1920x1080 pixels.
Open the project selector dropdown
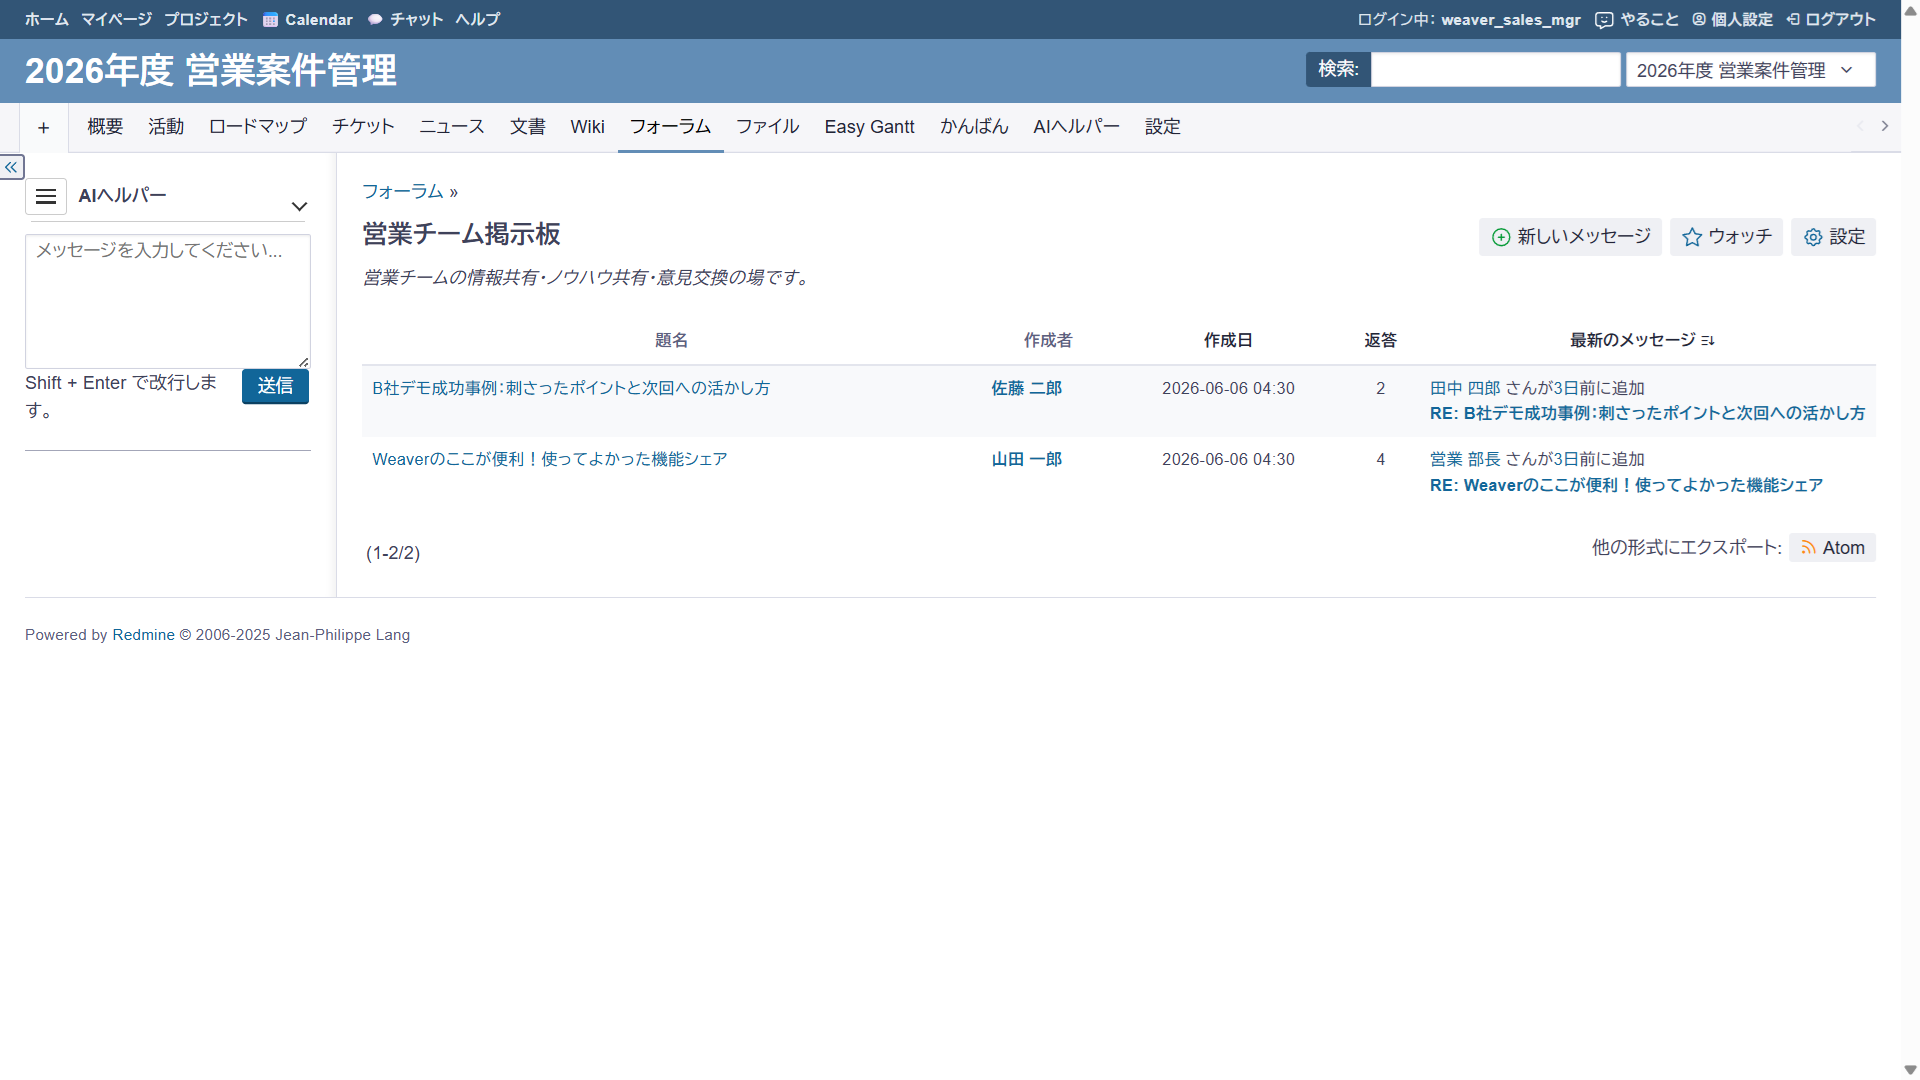point(1750,70)
